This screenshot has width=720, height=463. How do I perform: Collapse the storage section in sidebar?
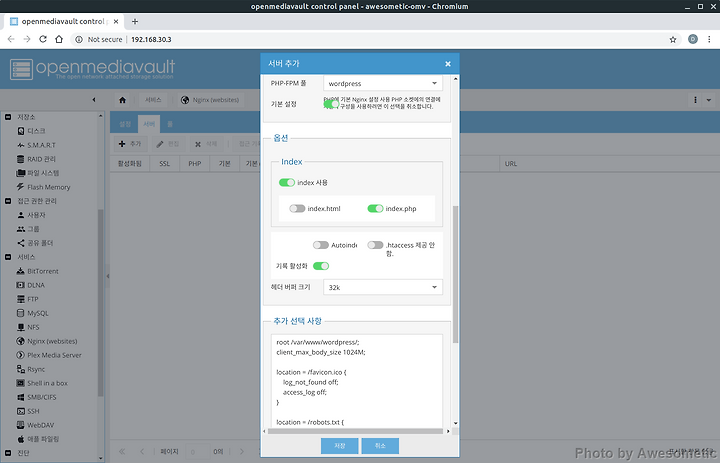pyautogui.click(x=8, y=117)
